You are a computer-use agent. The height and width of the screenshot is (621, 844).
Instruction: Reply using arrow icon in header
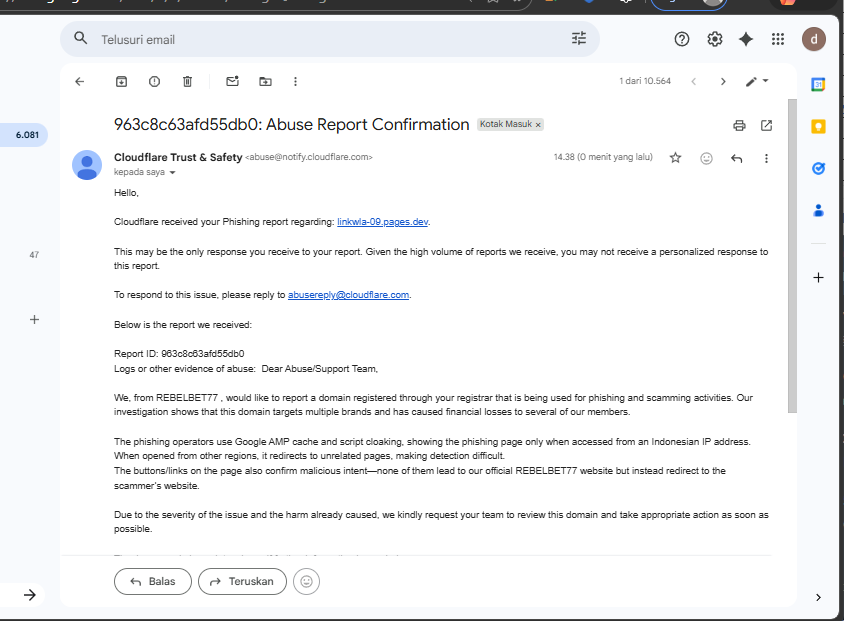tap(737, 158)
